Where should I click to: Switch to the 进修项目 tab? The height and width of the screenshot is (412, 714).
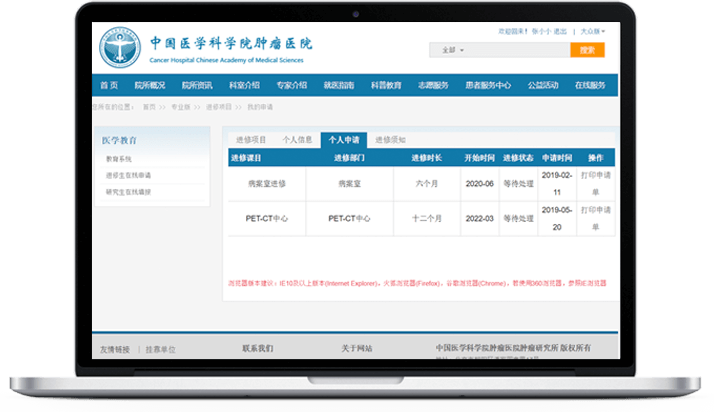(249, 140)
